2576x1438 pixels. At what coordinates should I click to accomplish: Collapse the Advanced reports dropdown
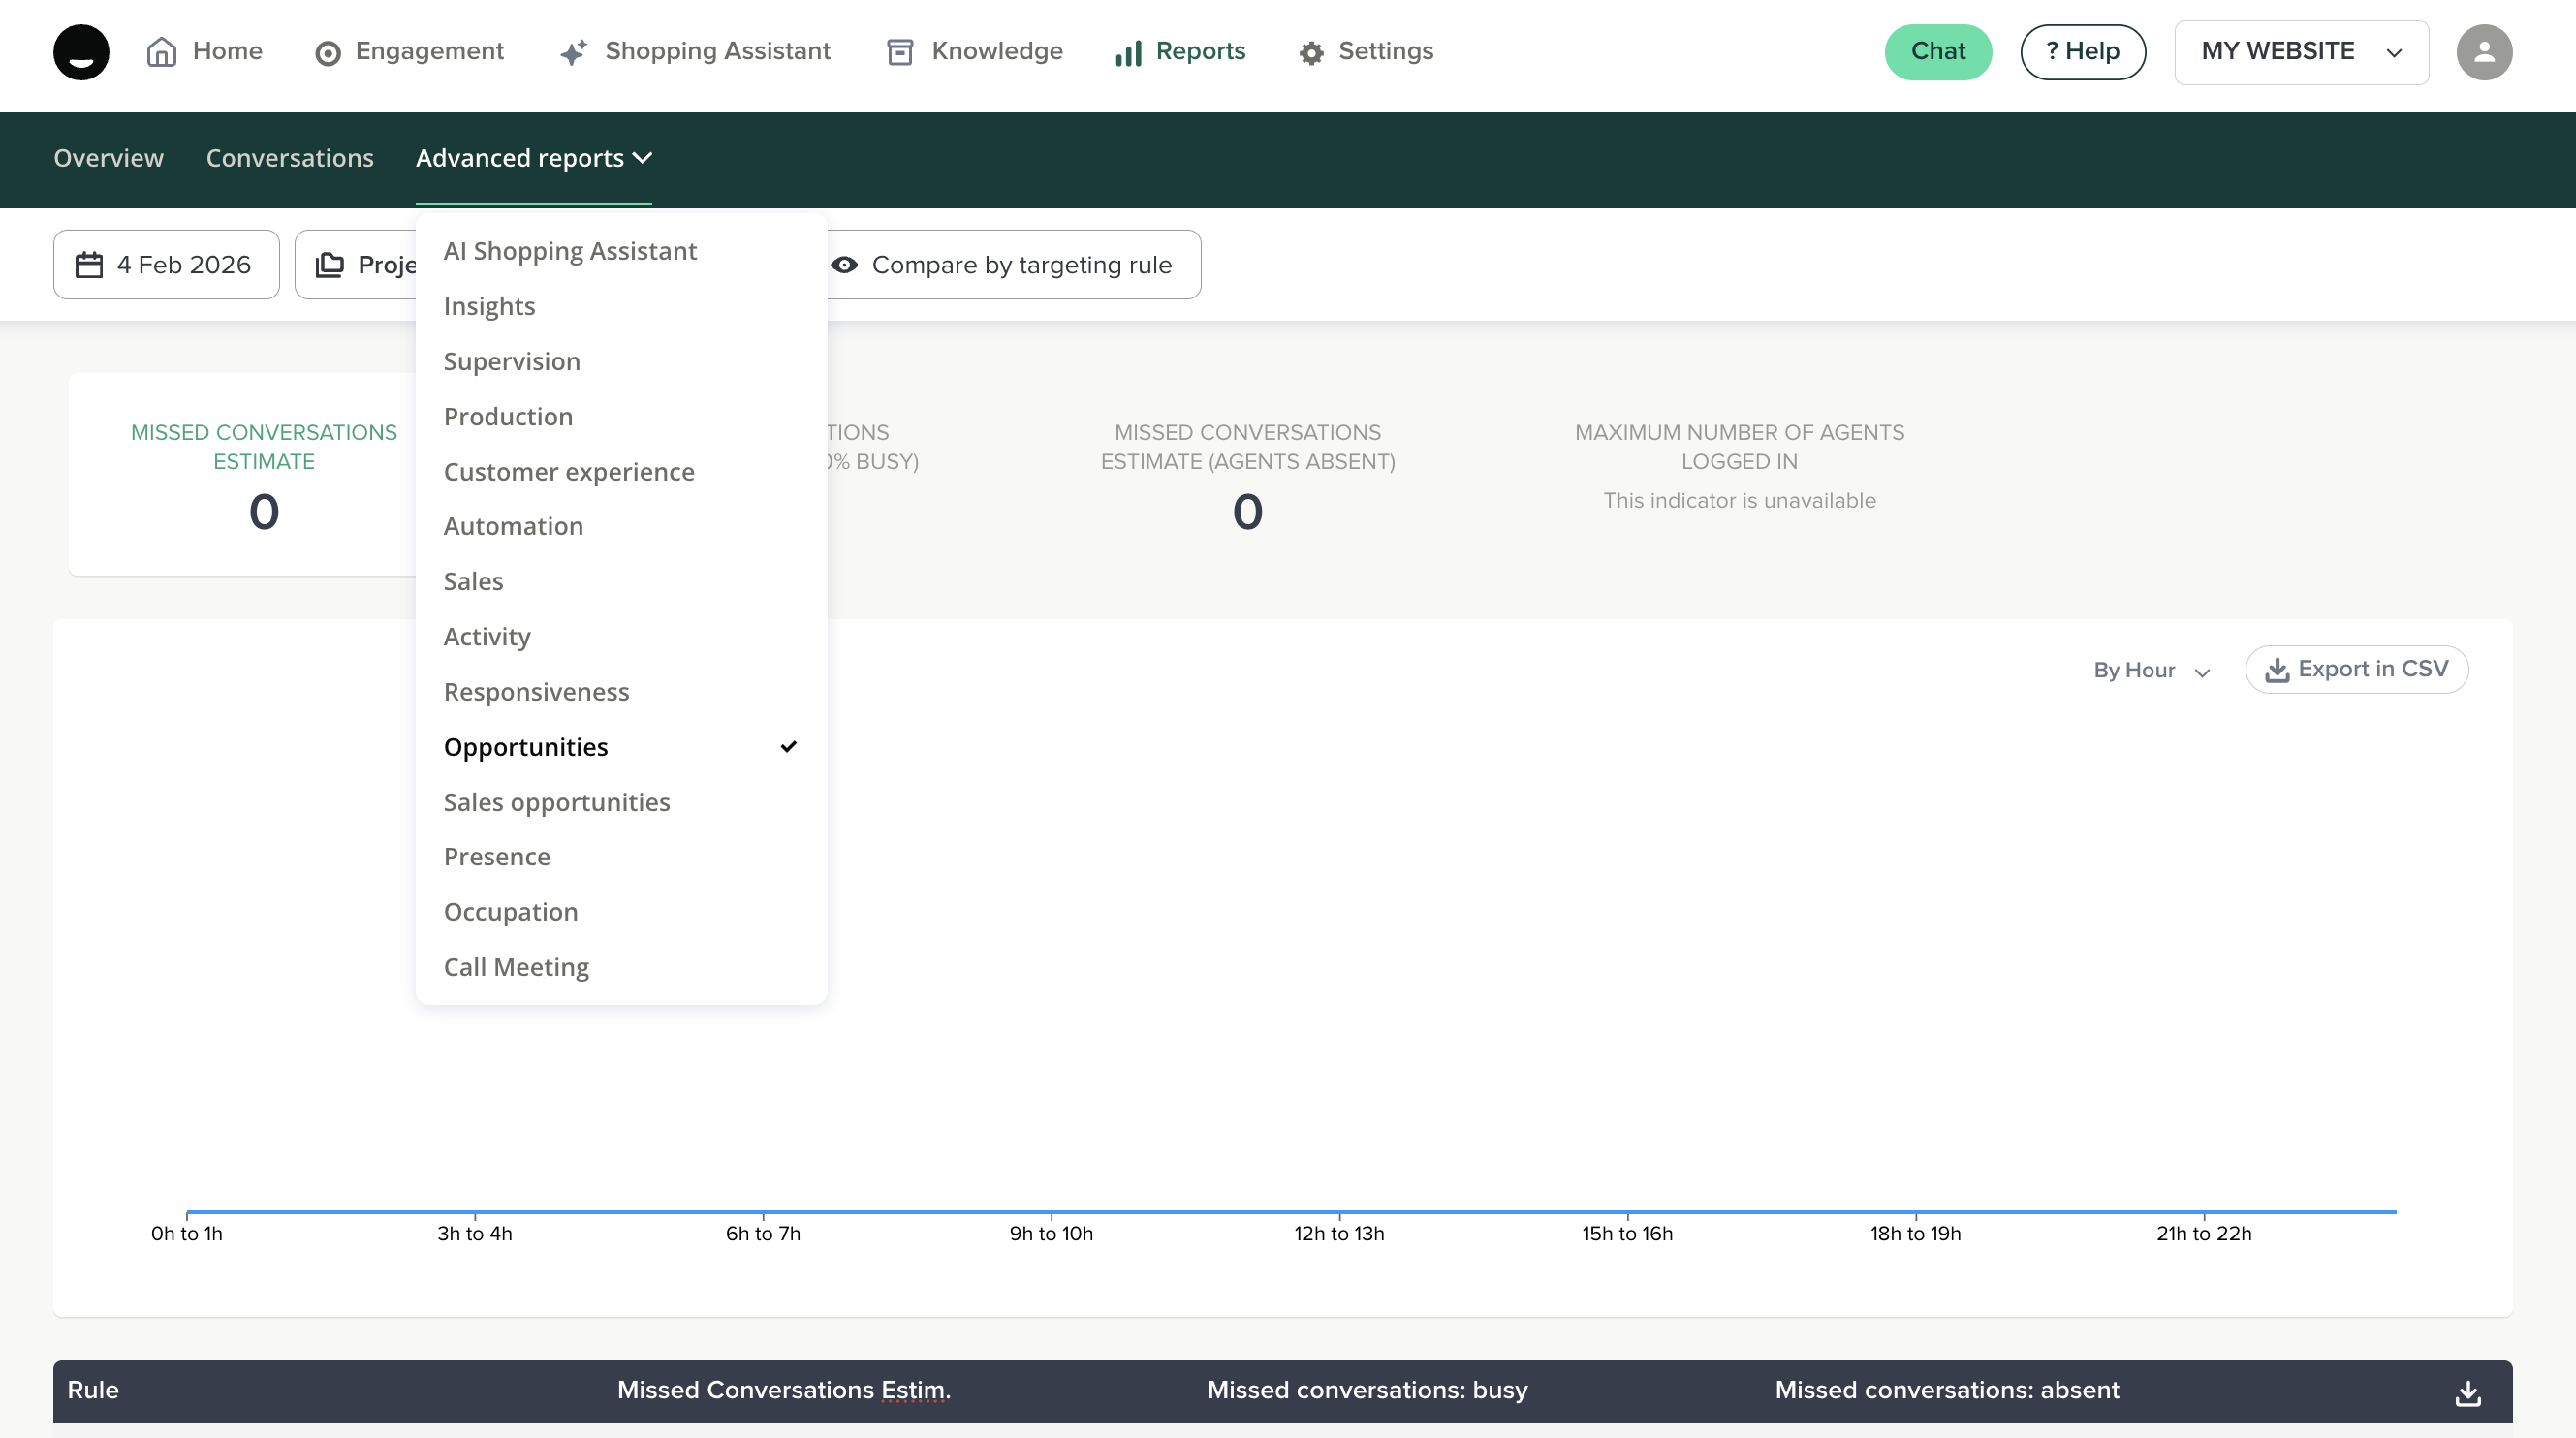coord(533,158)
